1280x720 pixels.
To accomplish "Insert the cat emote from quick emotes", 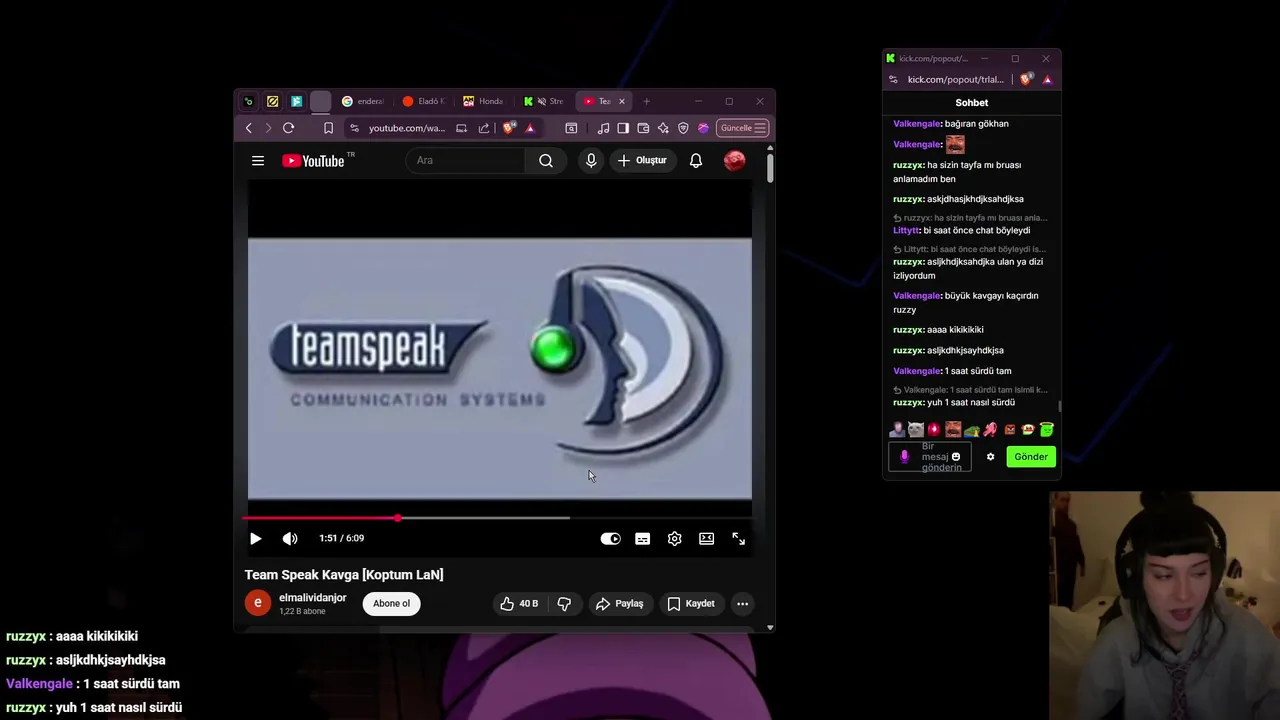I will point(915,430).
